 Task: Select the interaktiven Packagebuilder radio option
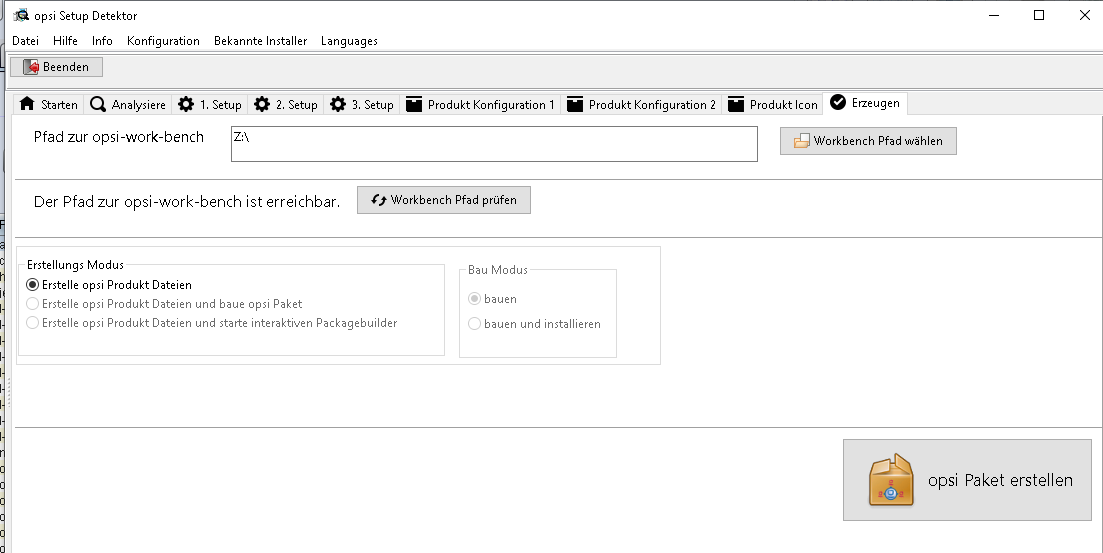(x=33, y=323)
